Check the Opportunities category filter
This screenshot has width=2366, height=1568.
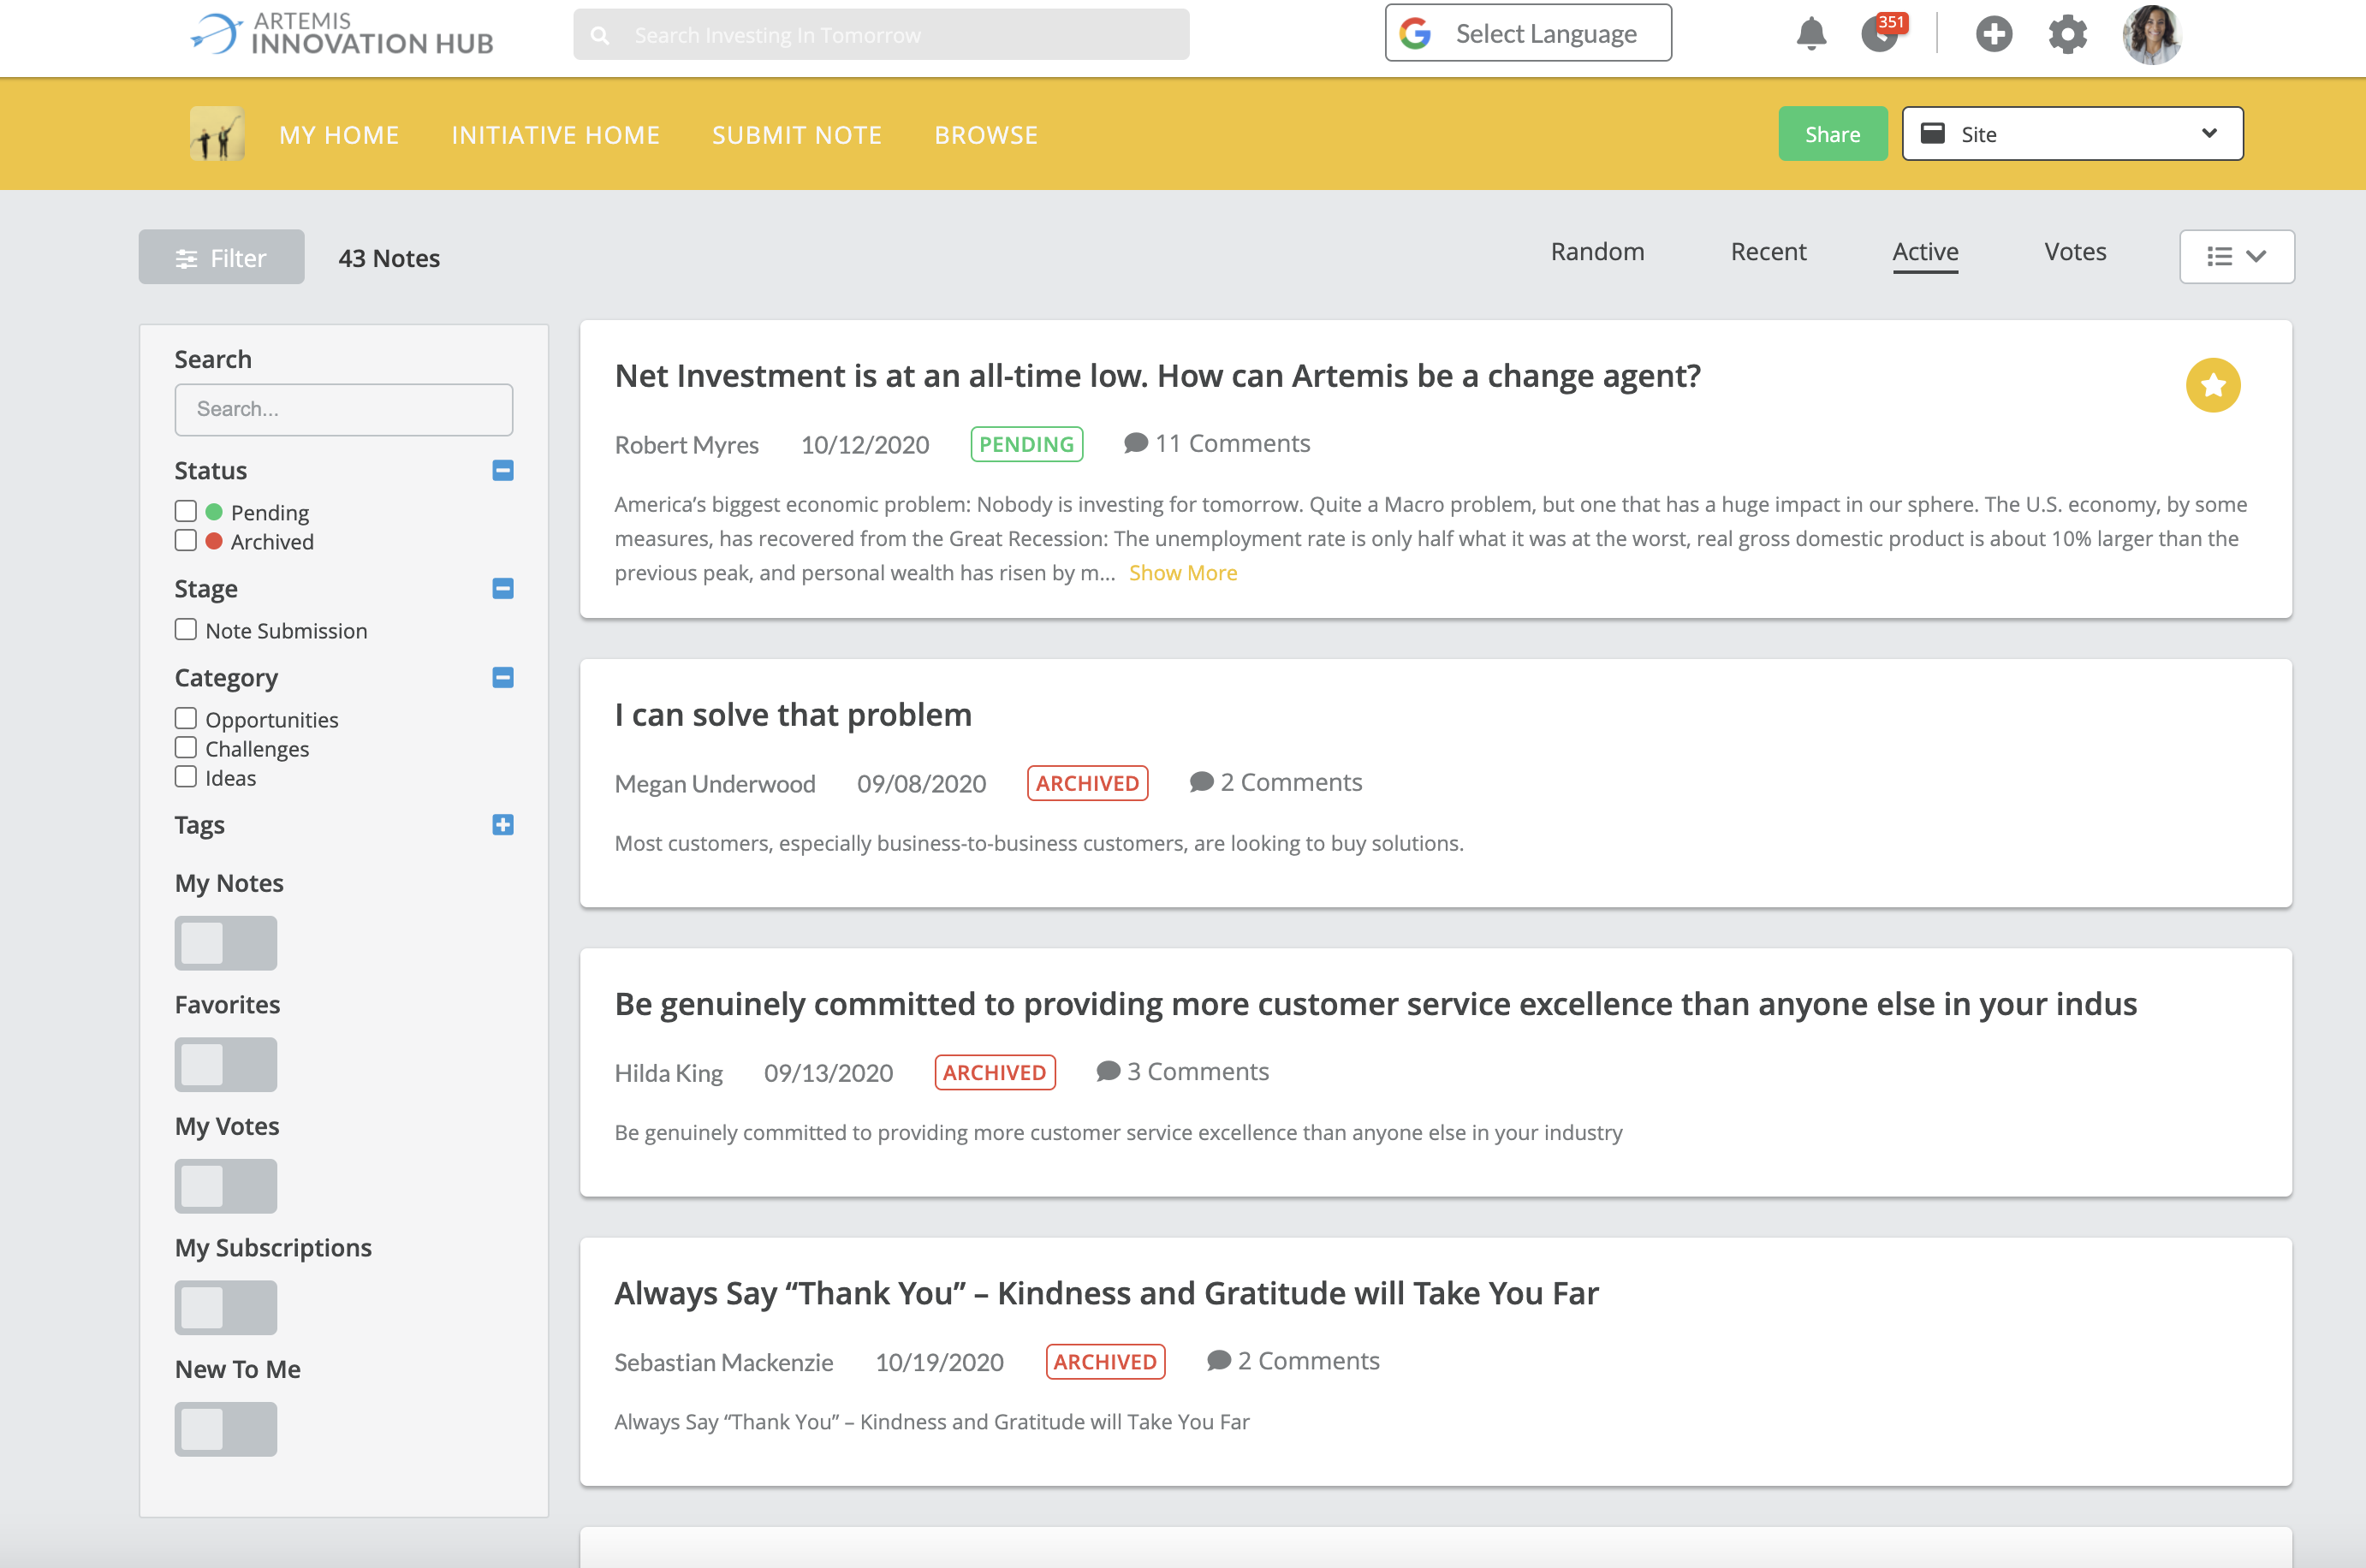(186, 719)
